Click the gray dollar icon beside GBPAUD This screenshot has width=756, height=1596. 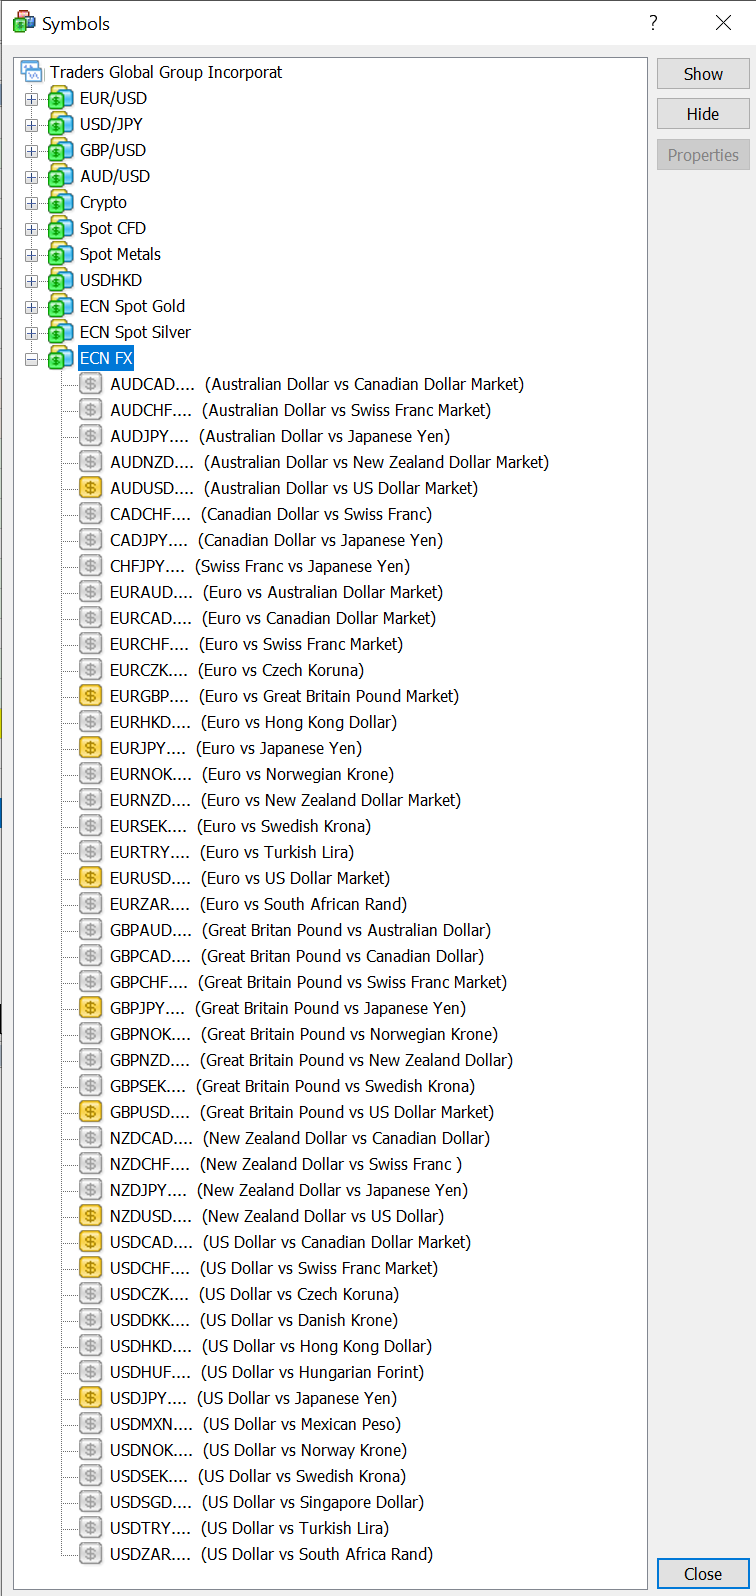click(91, 930)
